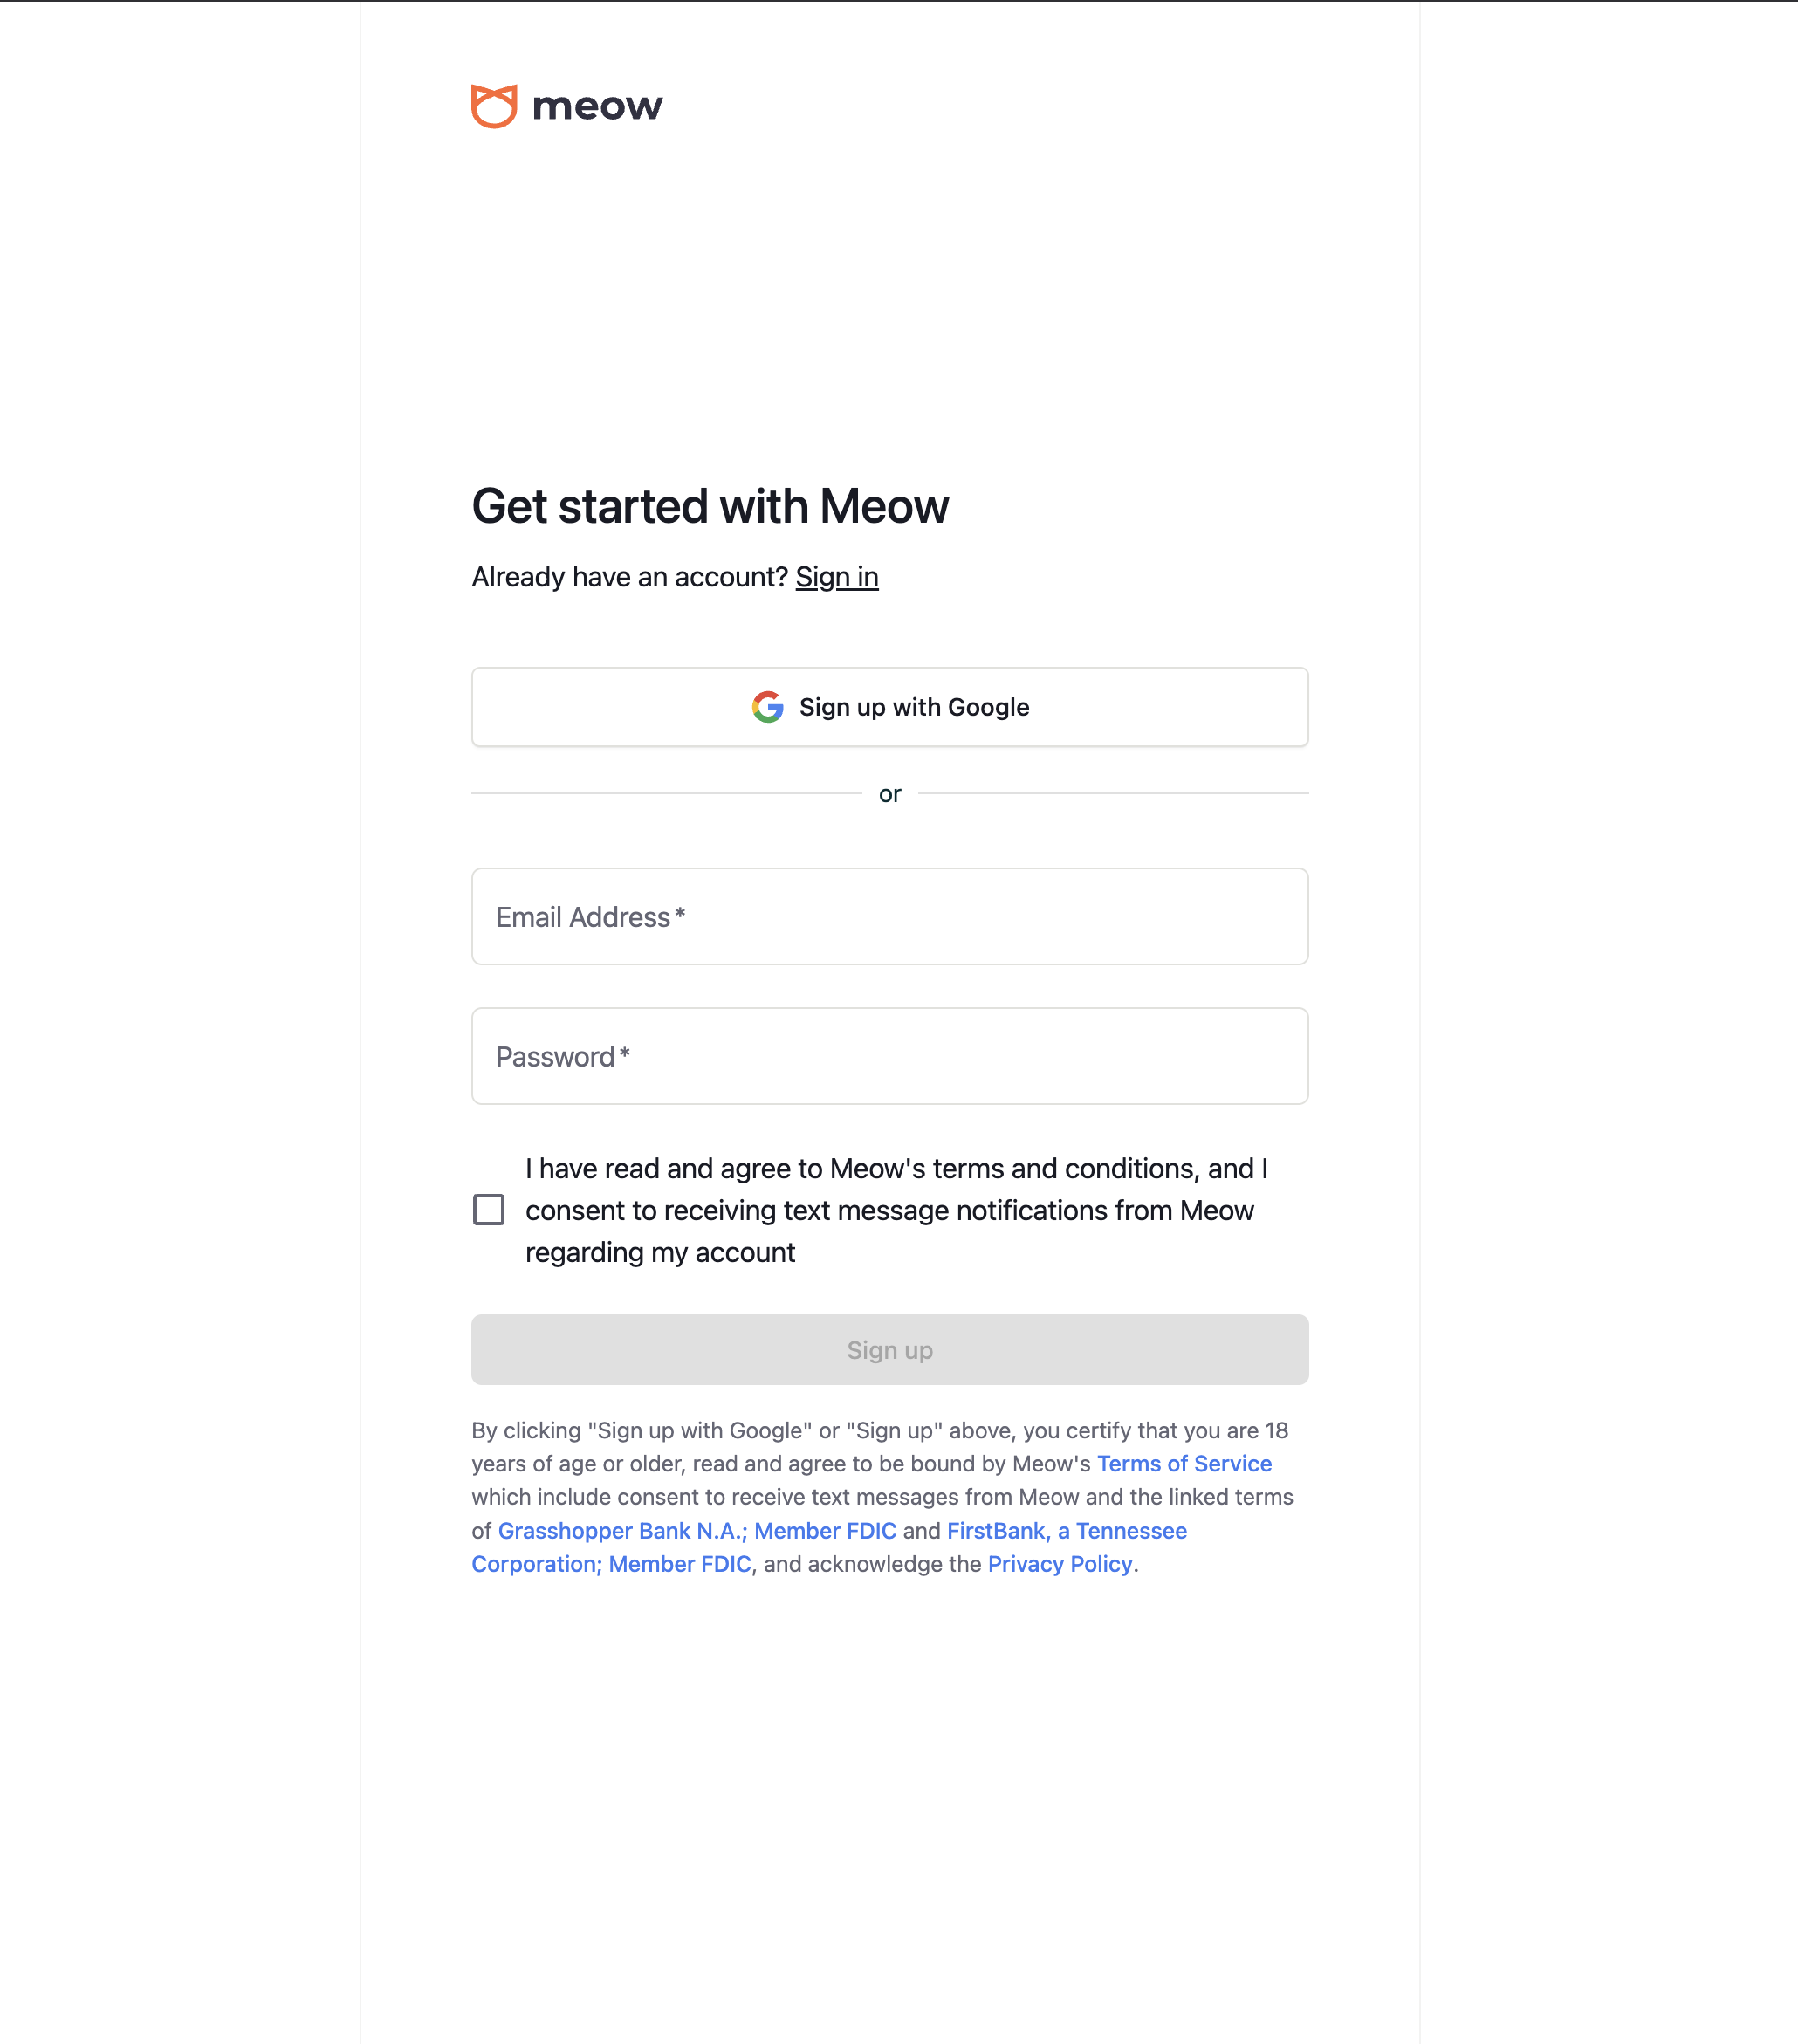Viewport: 1798px width, 2044px height.
Task: Open the Sign in link
Action: click(x=837, y=577)
